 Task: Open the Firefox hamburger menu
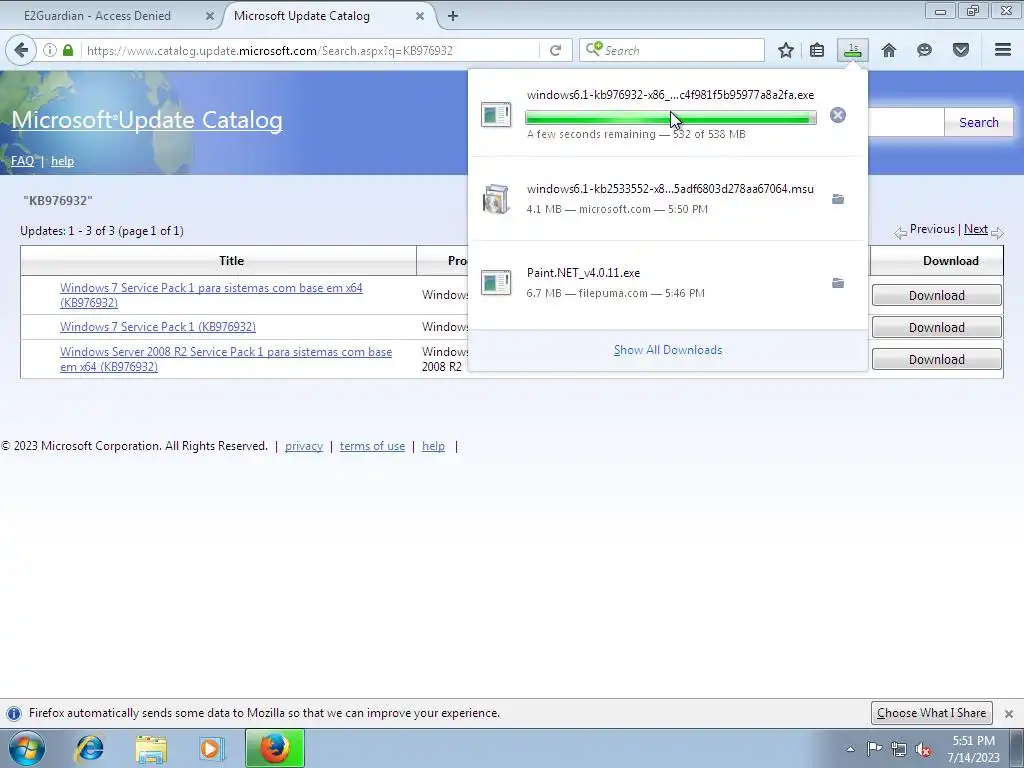click(1003, 50)
